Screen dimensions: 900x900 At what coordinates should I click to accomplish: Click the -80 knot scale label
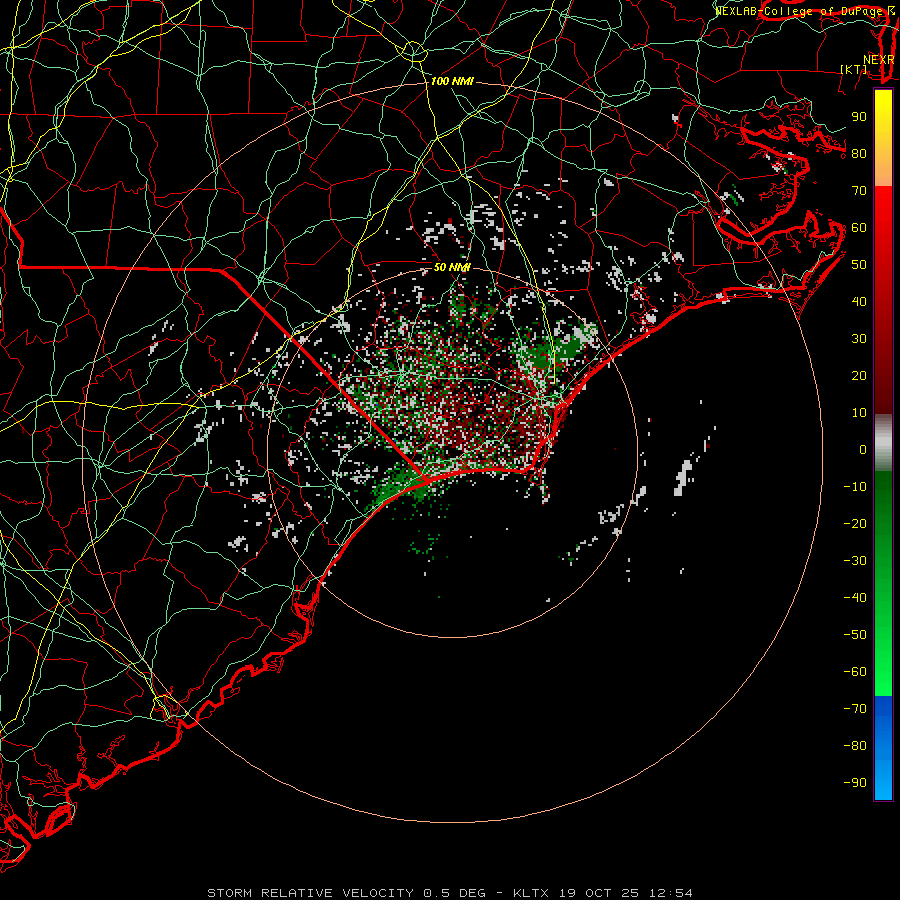coord(855,746)
